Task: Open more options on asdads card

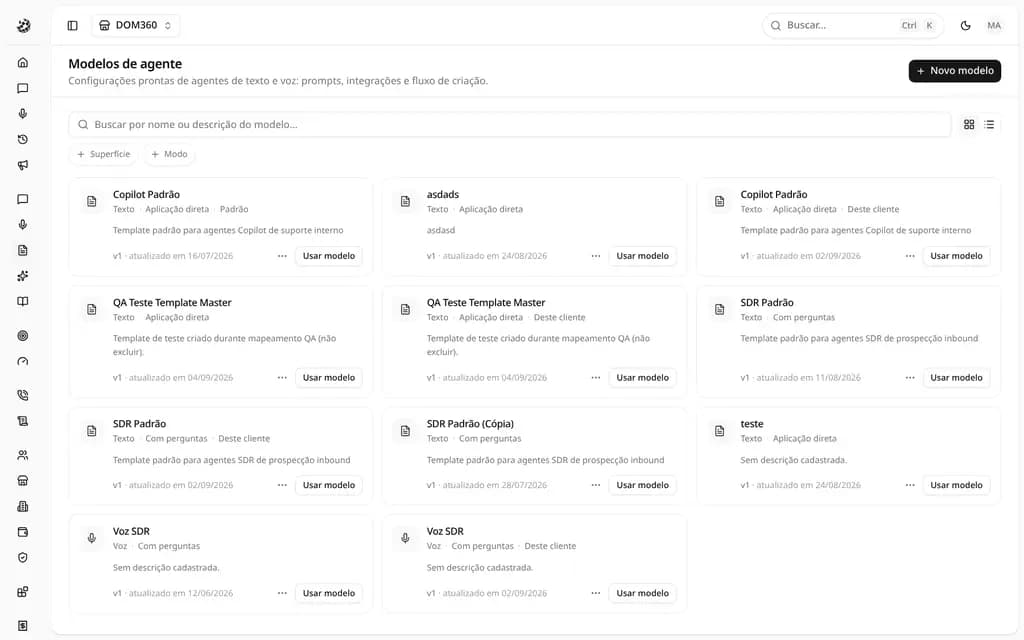Action: point(596,256)
